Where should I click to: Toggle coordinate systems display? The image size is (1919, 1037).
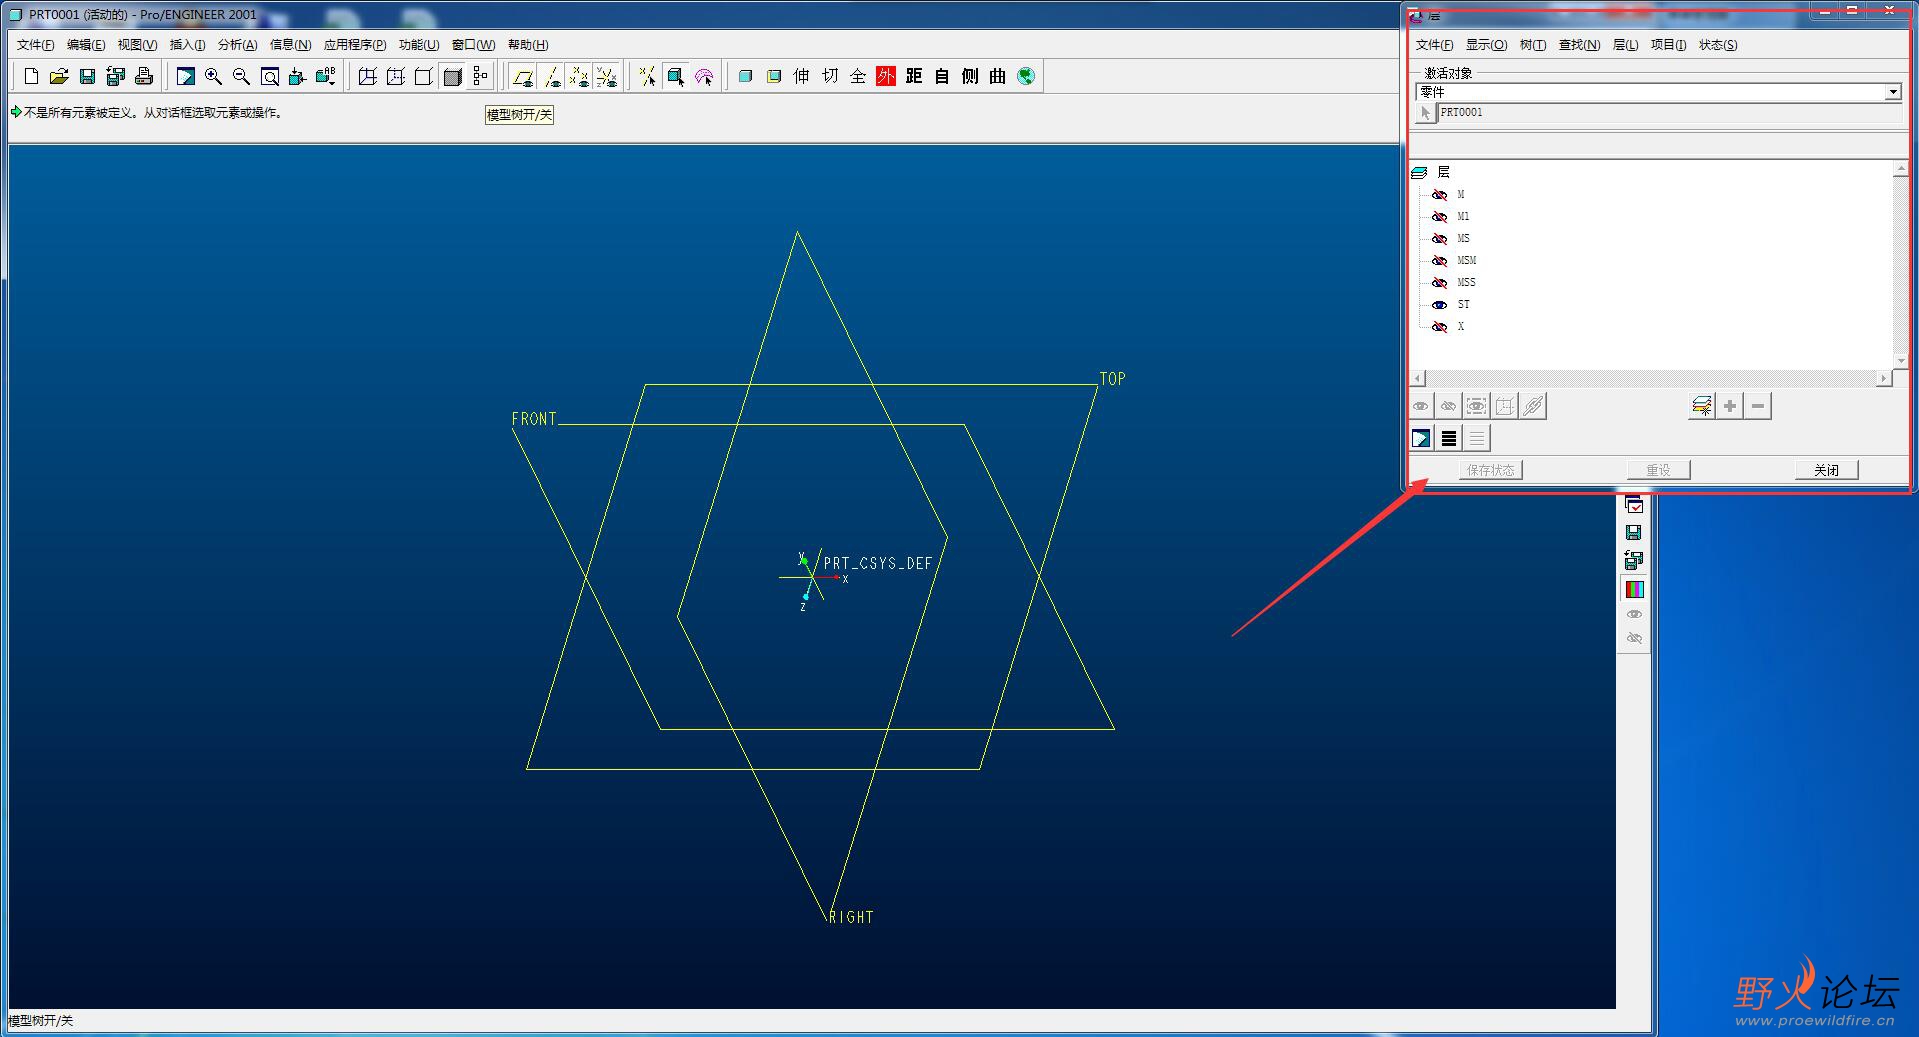606,76
